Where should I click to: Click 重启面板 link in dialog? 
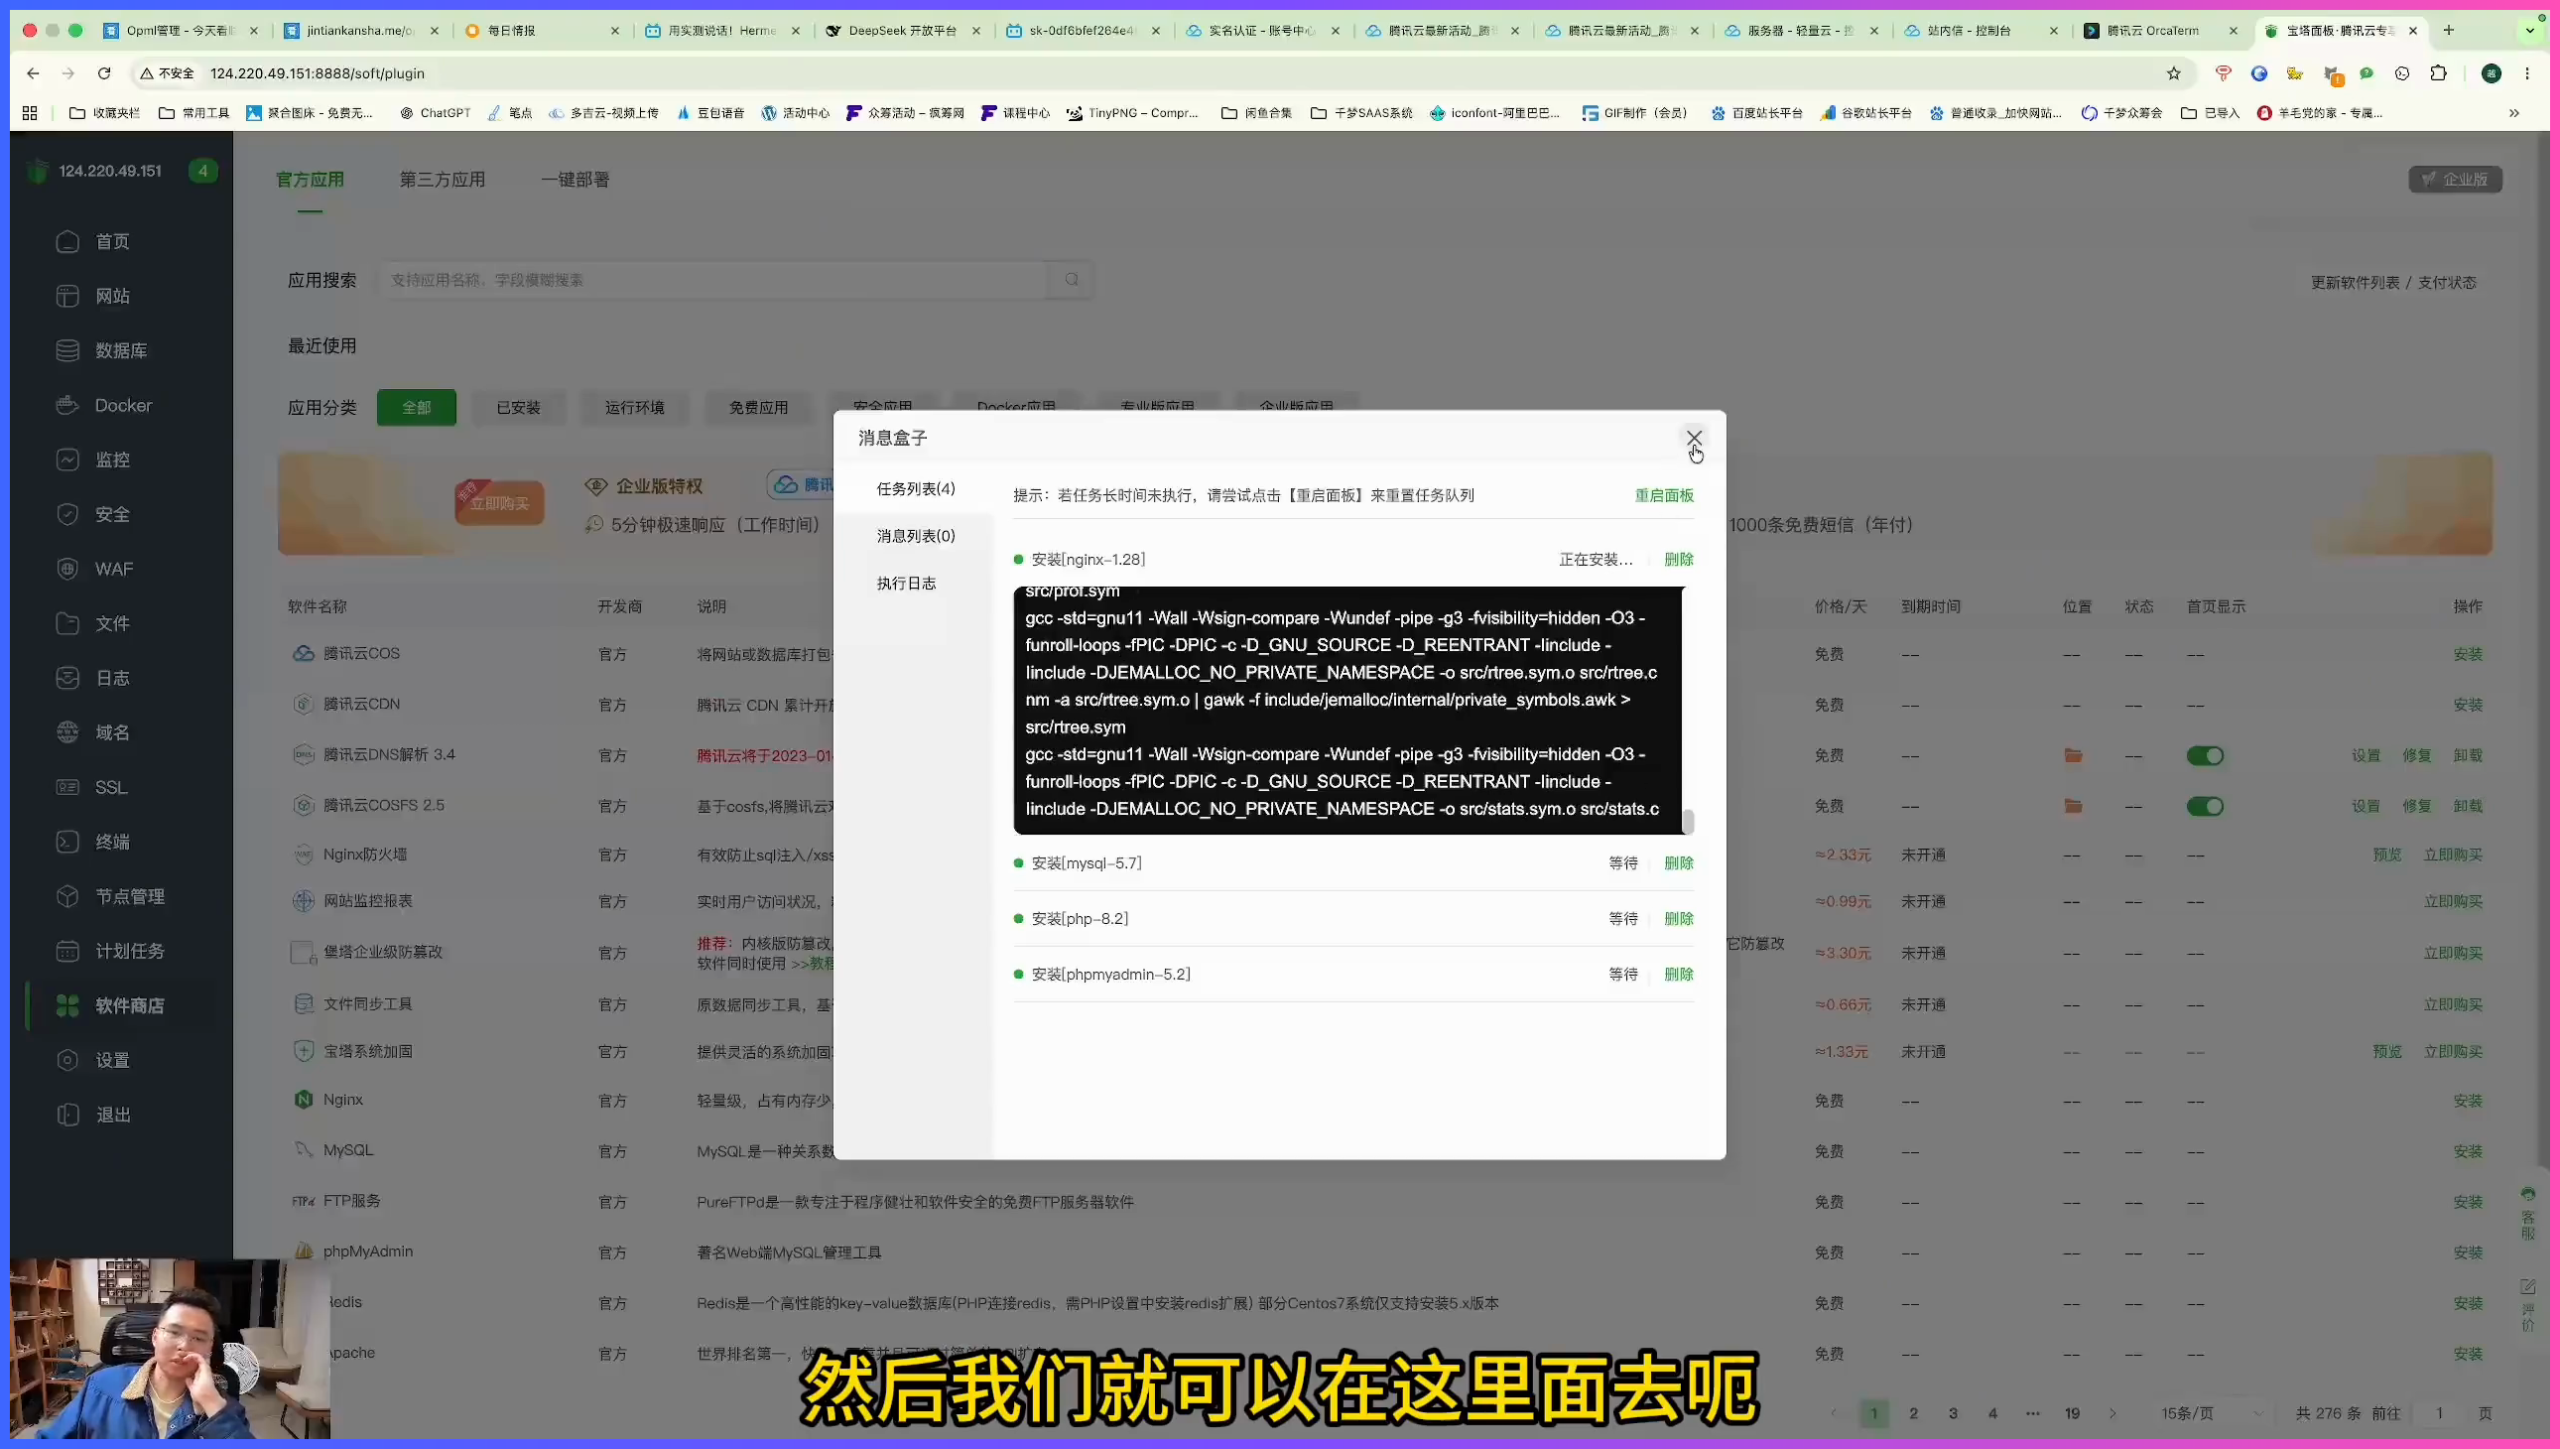point(1663,496)
